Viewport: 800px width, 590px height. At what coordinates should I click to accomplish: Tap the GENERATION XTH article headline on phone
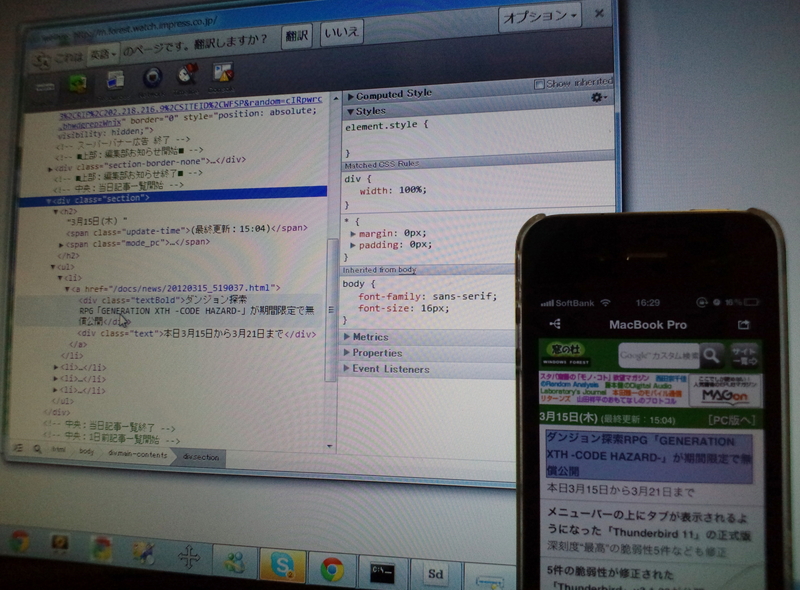649,456
